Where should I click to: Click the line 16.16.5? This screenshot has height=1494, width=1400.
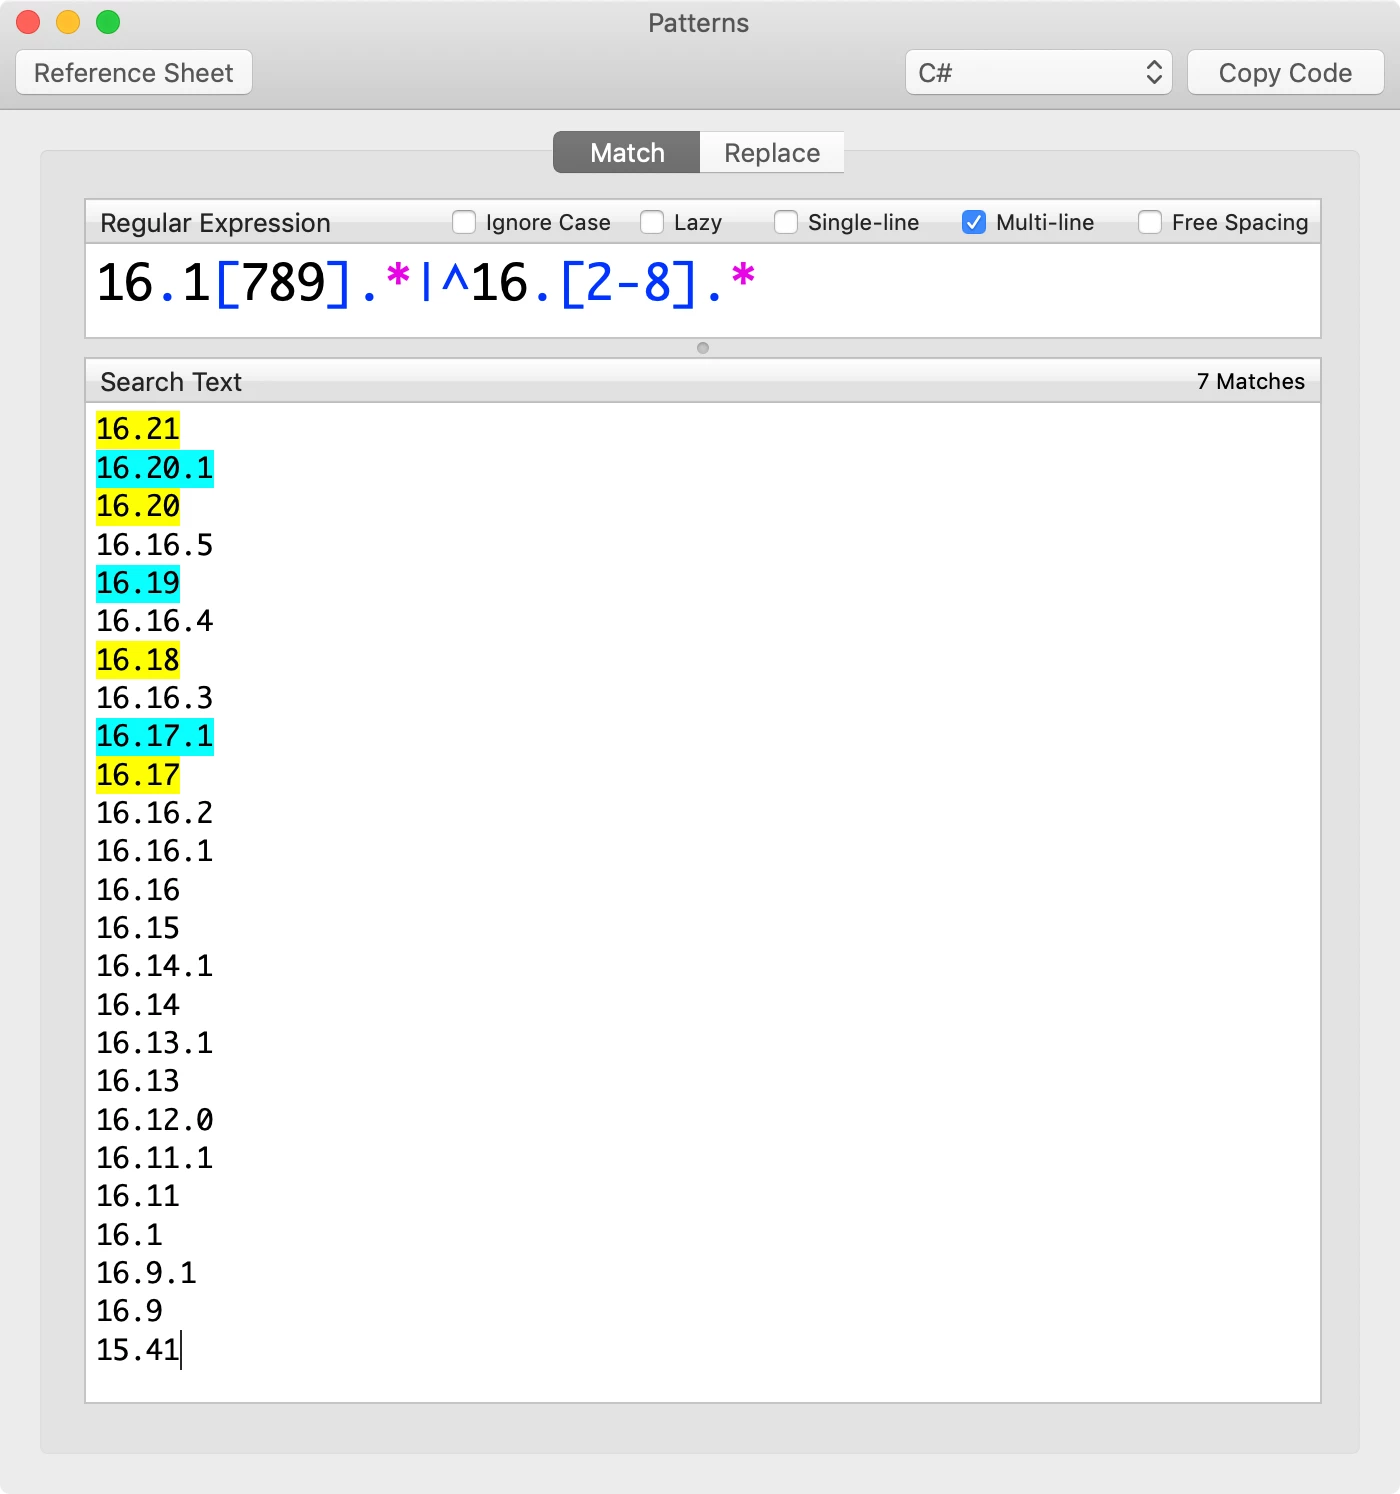click(x=155, y=545)
